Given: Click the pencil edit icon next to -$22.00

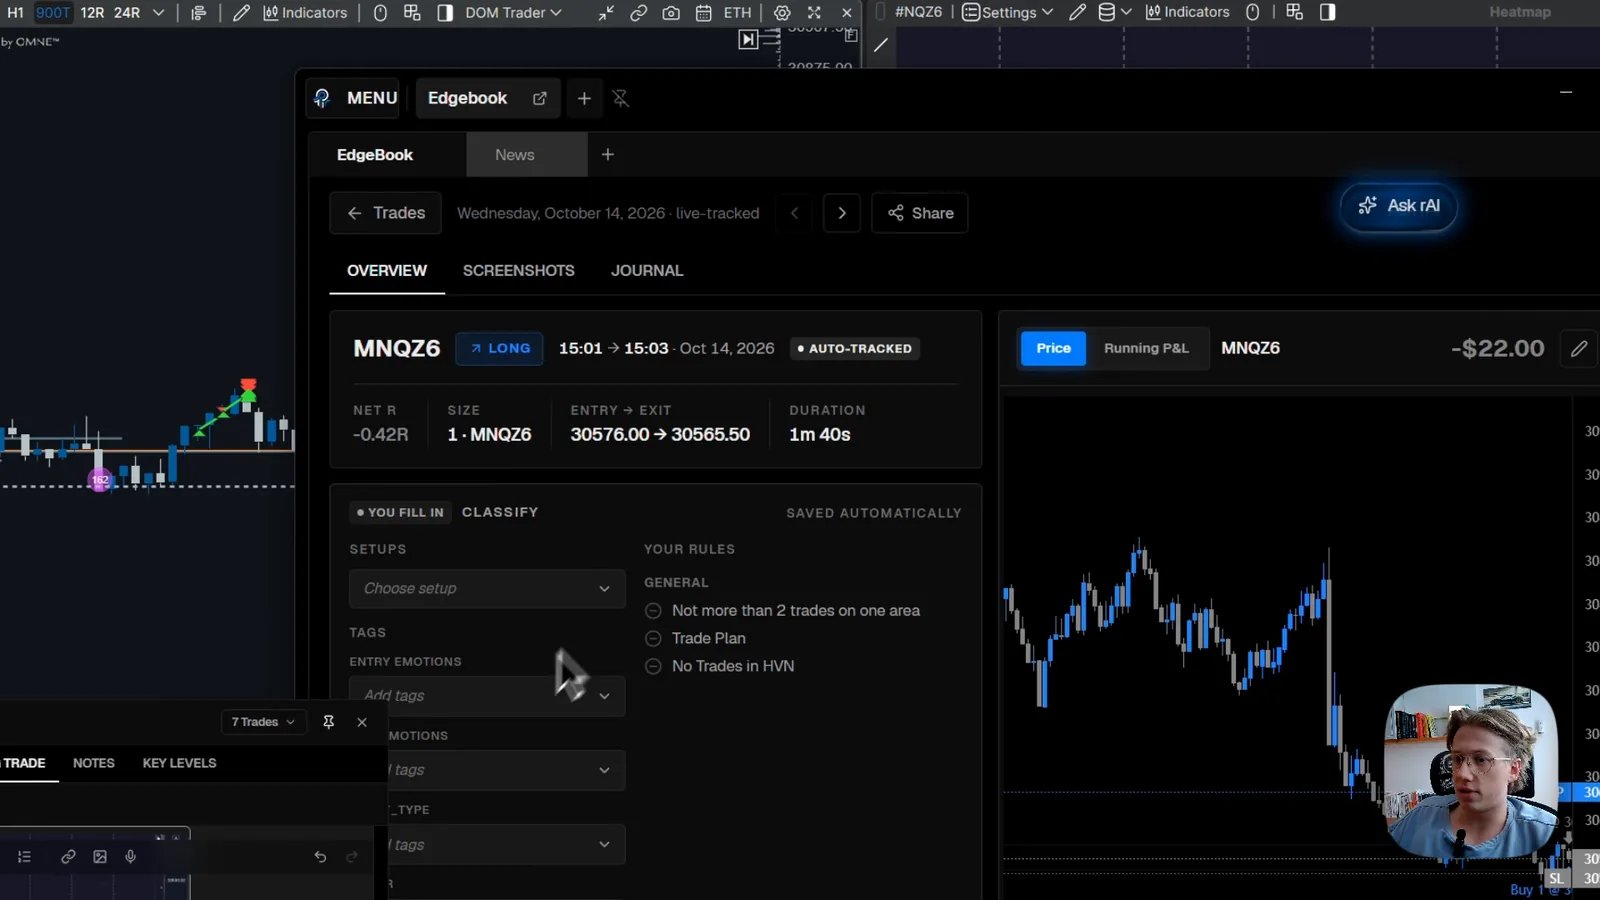Looking at the screenshot, I should [1579, 348].
